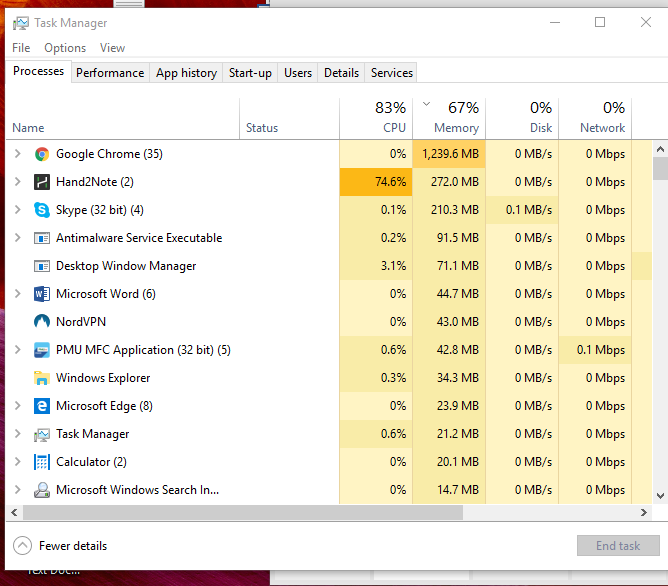Click the horizontal scrollbar thumb
668x586 pixels.
(x=243, y=512)
